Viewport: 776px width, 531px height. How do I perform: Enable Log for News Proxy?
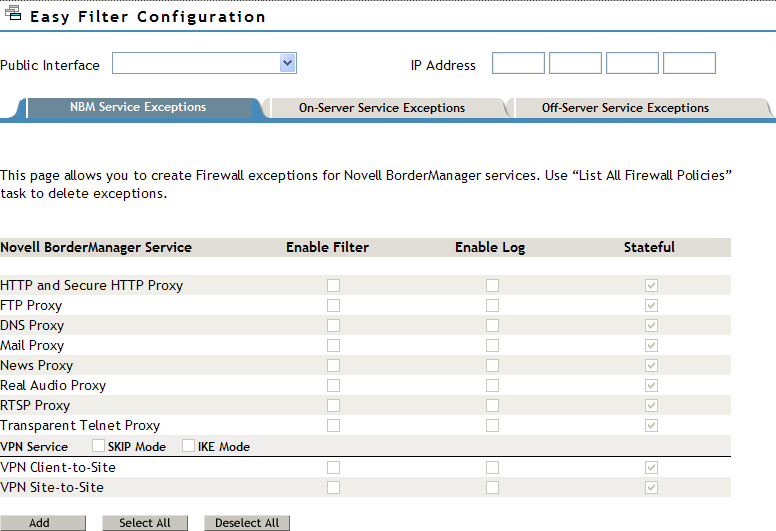click(x=492, y=365)
